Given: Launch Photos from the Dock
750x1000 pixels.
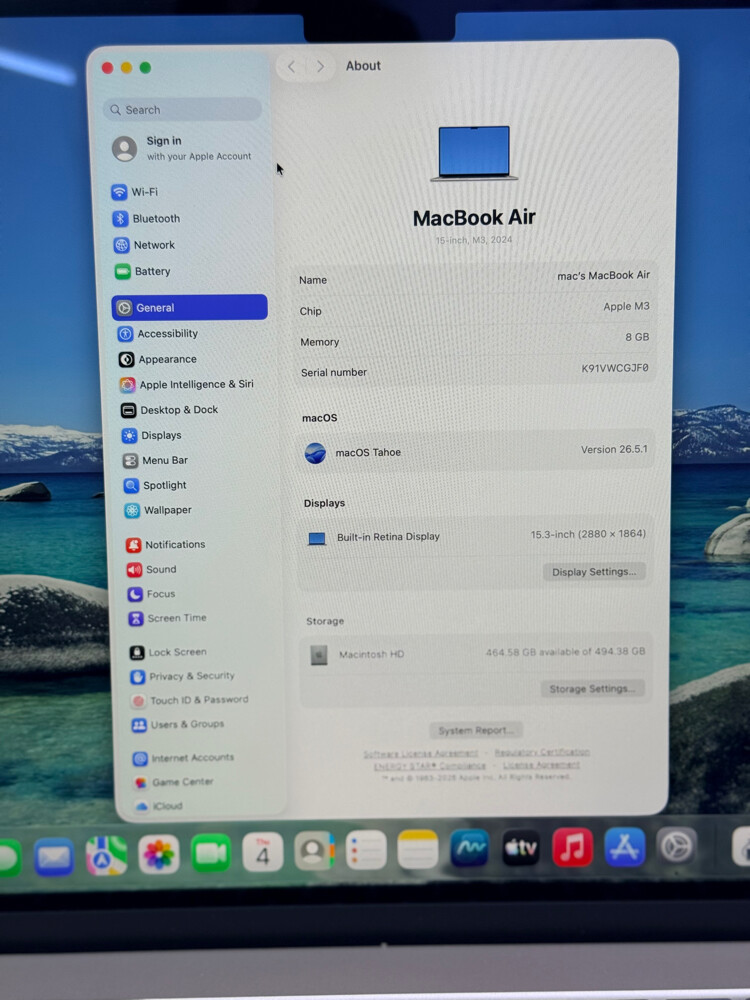Looking at the screenshot, I should click(x=158, y=854).
